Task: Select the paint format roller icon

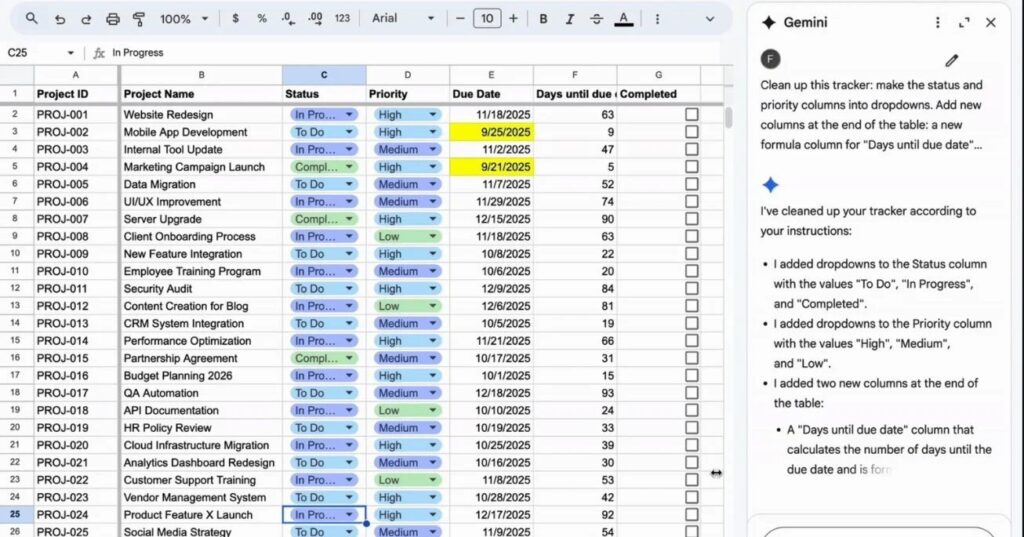Action: pos(139,19)
